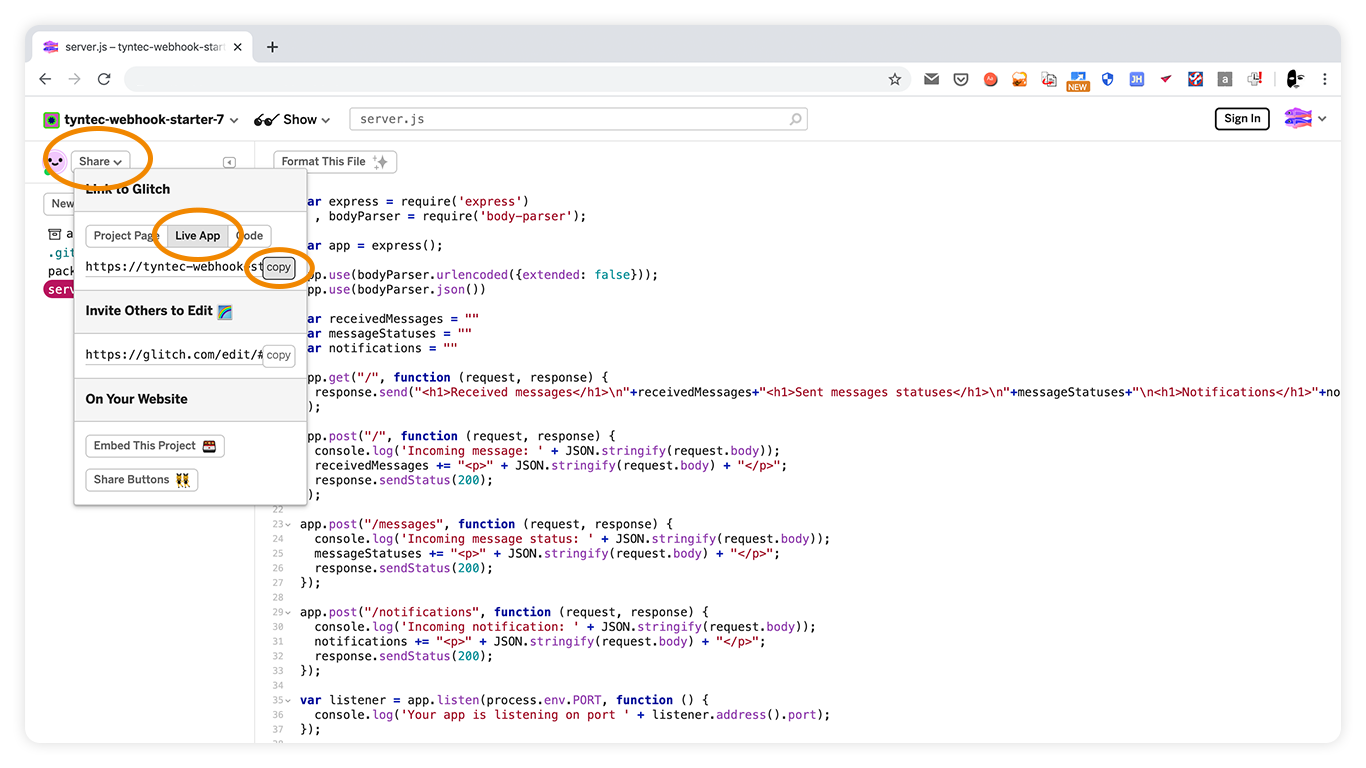Click the https://tyntec-webhook URL field
The width and height of the screenshot is (1366, 768).
click(174, 267)
